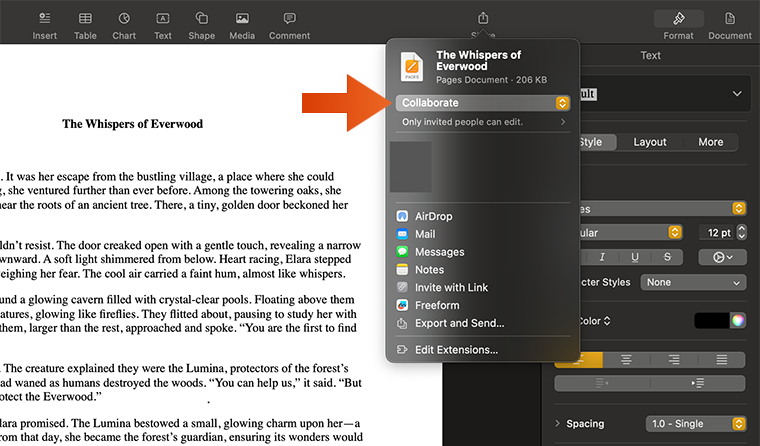The width and height of the screenshot is (760, 446).
Task: Click the Invite with Link icon
Action: tap(402, 287)
